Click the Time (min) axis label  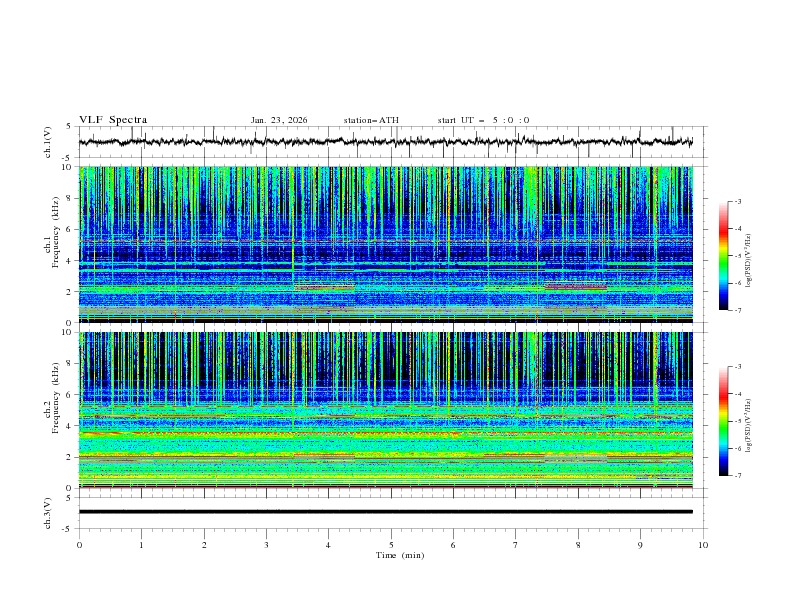click(401, 555)
